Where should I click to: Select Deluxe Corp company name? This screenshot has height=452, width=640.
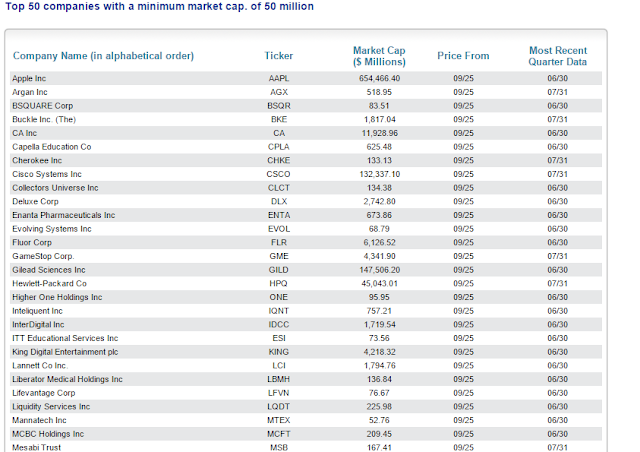coord(36,202)
